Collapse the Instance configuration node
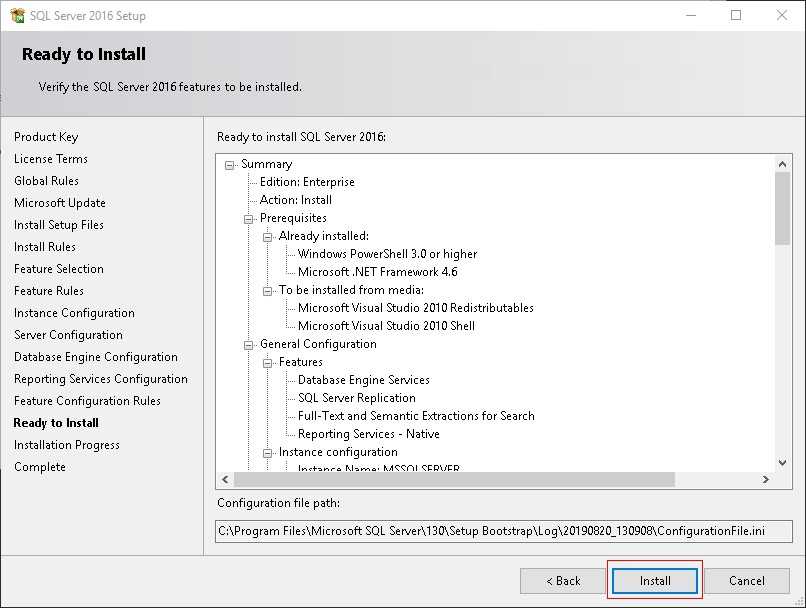 (267, 453)
